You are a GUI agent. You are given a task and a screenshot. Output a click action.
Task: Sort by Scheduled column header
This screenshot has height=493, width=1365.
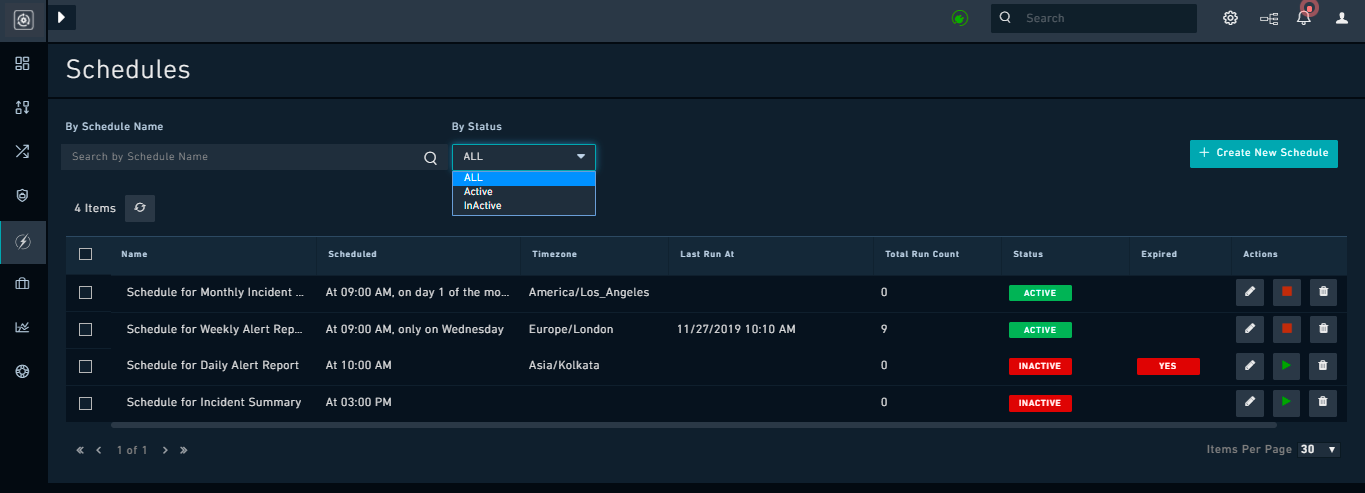(x=352, y=254)
